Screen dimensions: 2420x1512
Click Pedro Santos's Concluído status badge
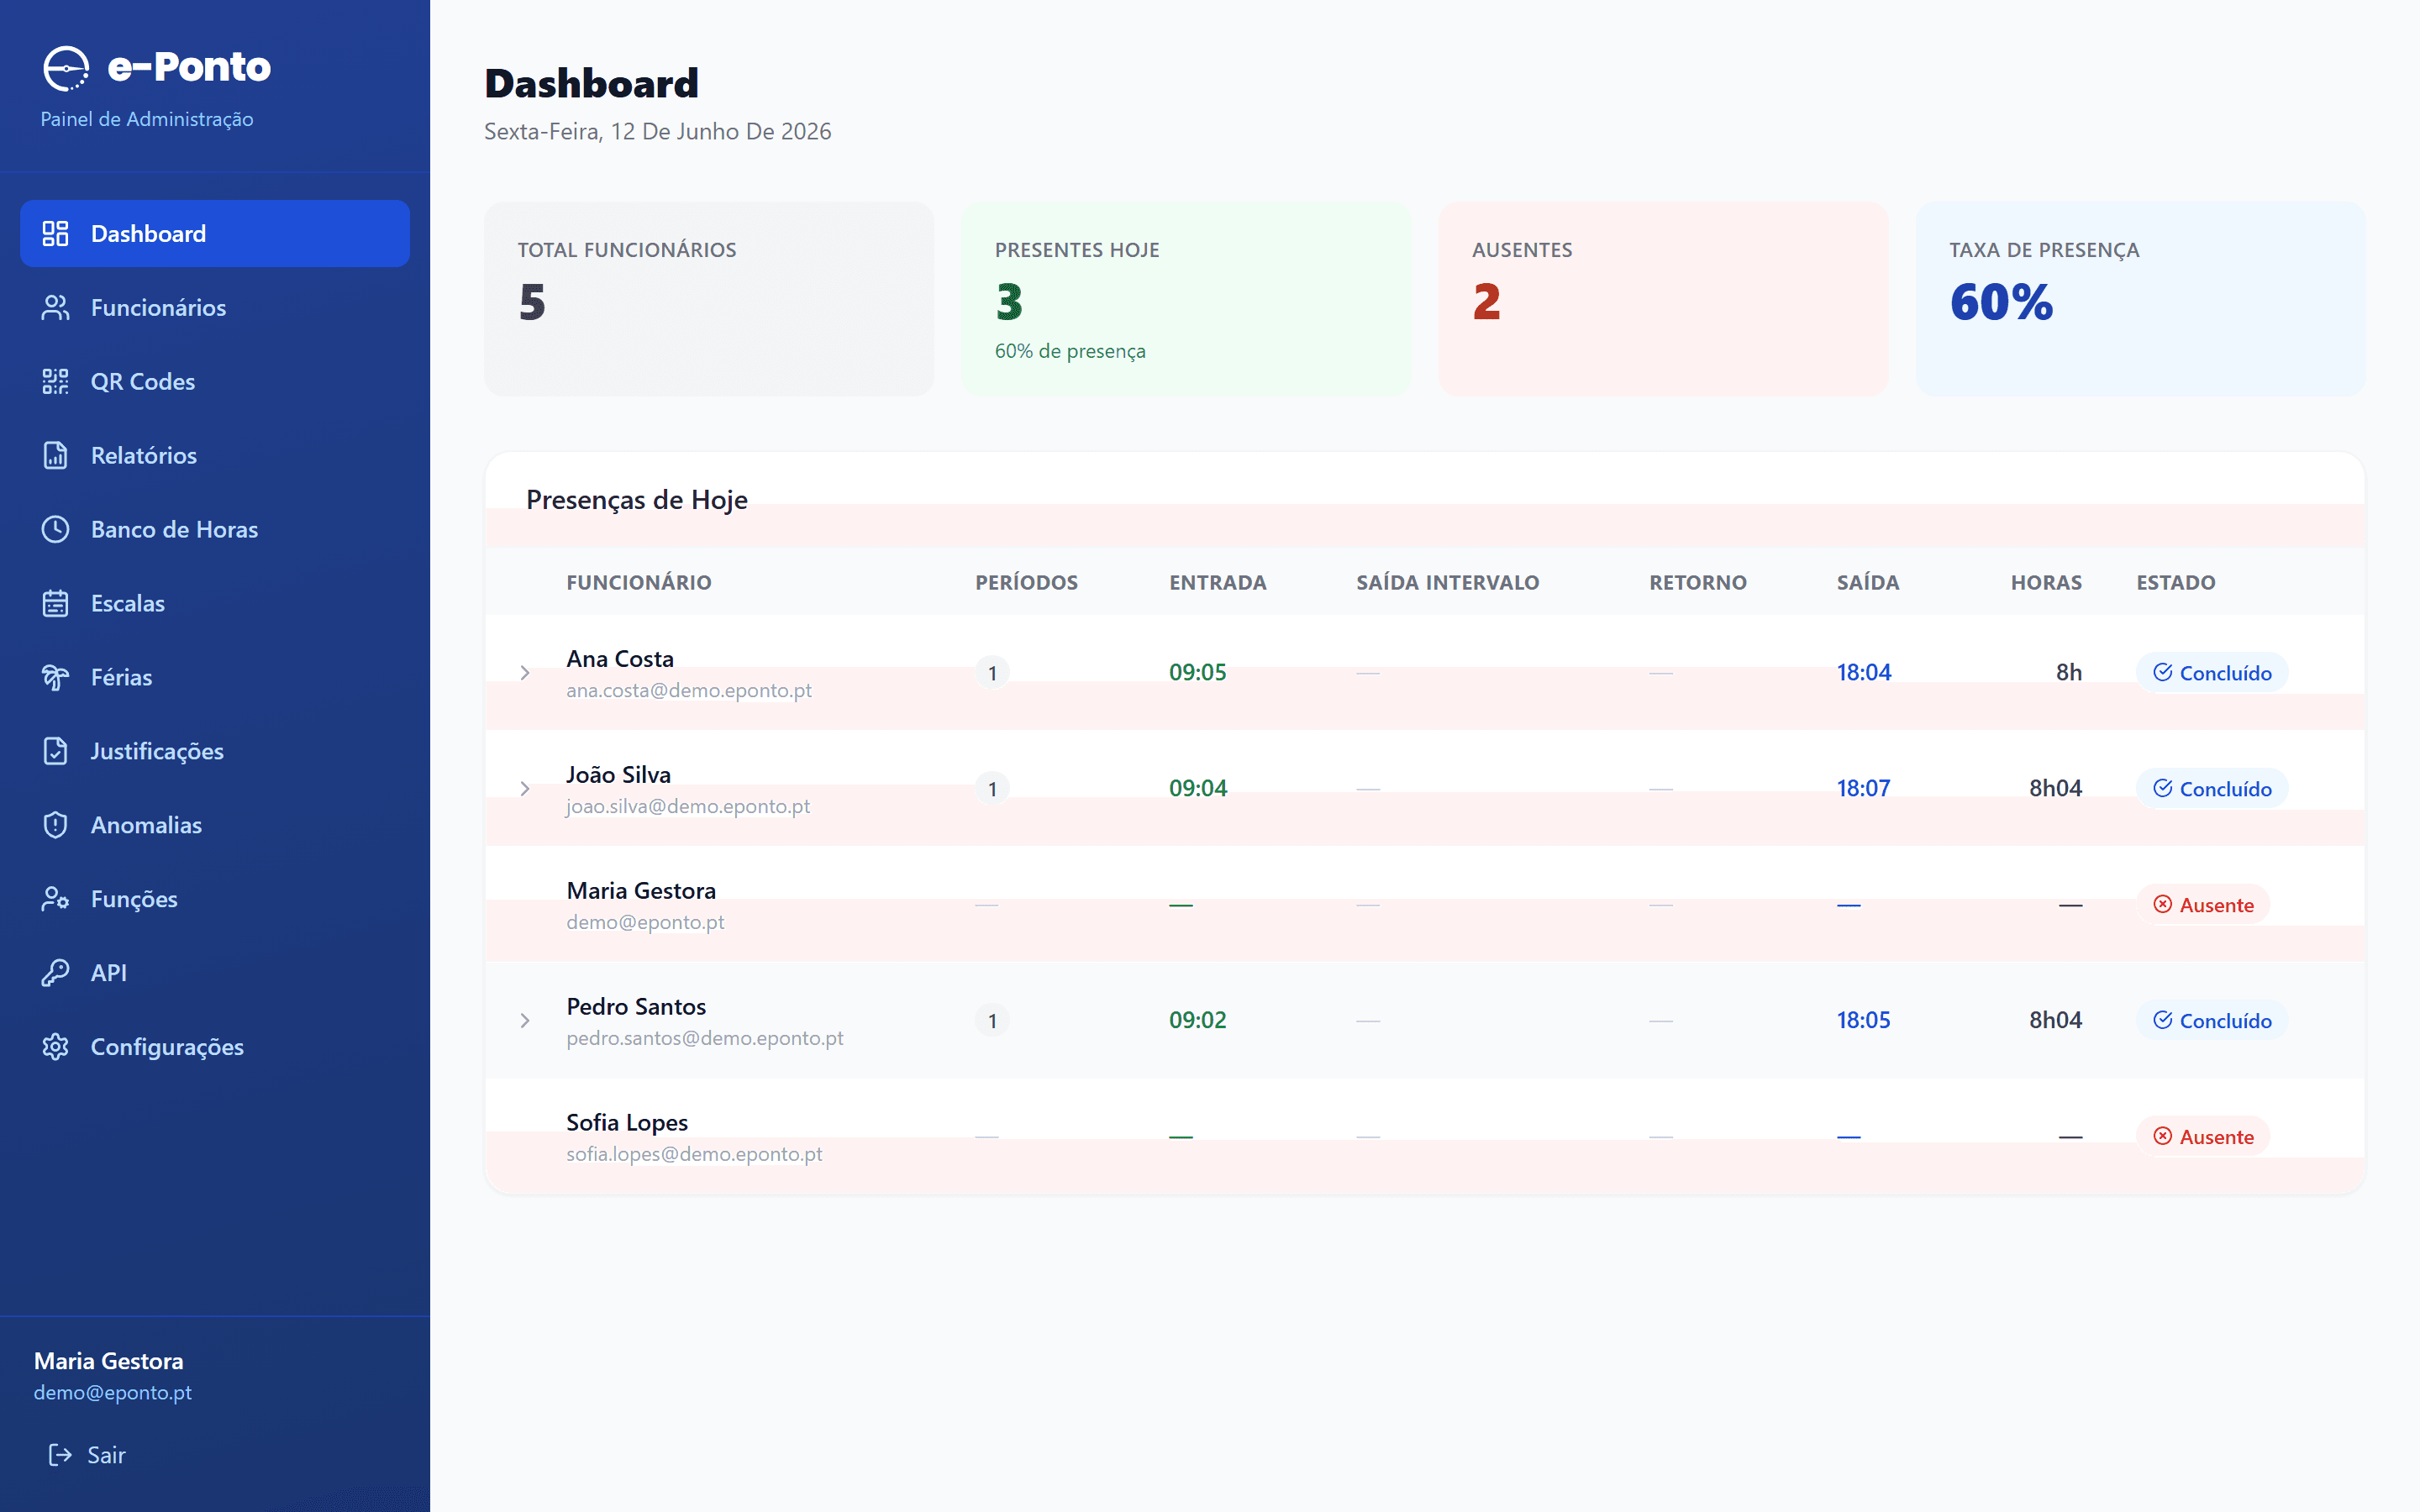2212,1021
